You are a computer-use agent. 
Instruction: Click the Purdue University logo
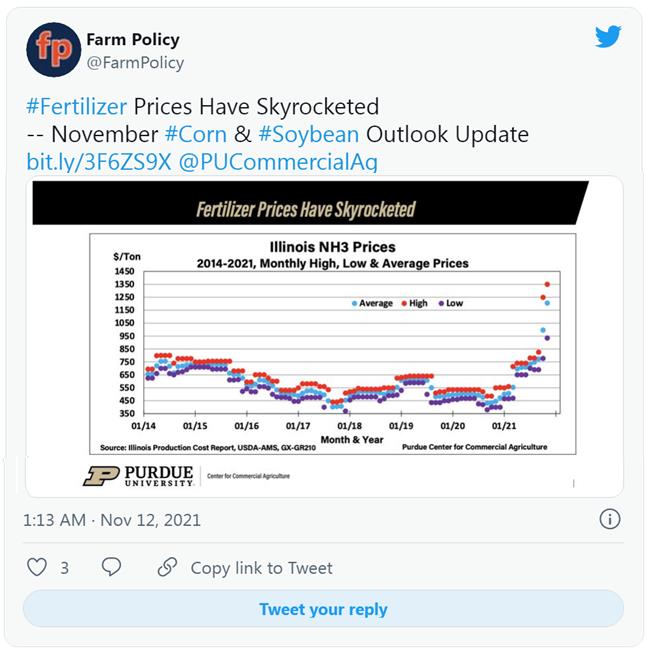coord(139,476)
